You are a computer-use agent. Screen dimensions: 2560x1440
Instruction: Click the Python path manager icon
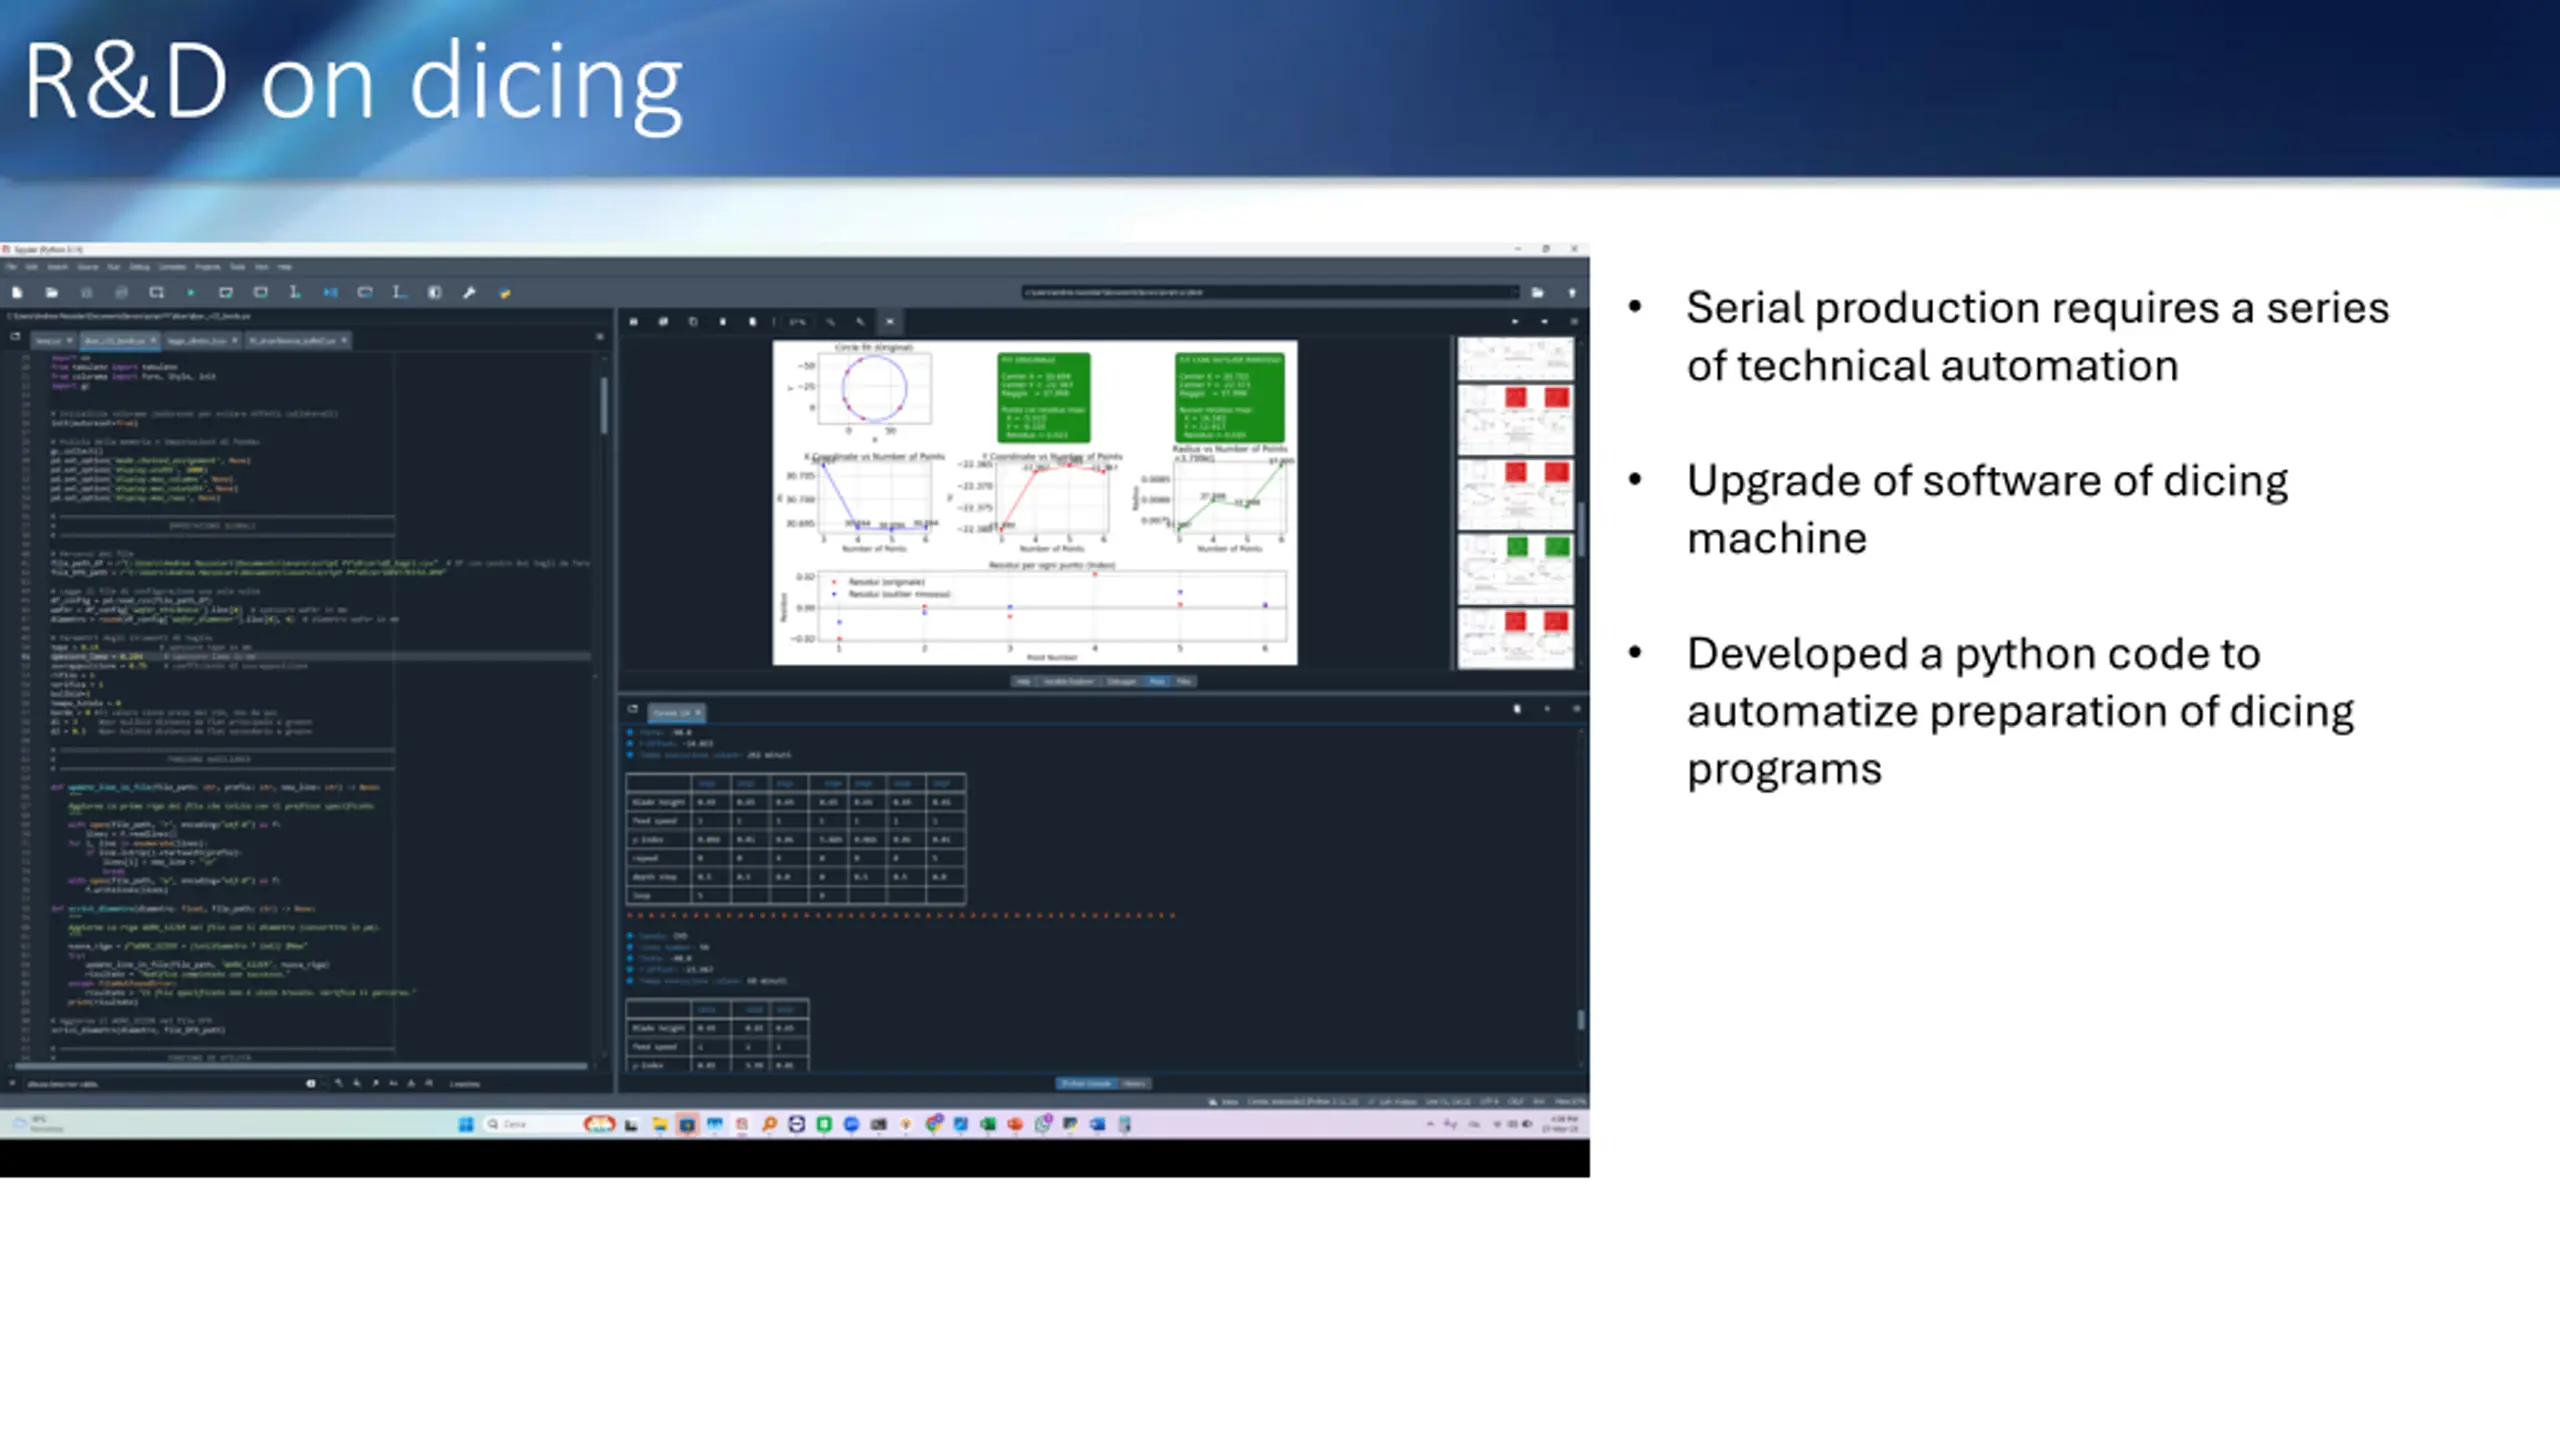(505, 293)
